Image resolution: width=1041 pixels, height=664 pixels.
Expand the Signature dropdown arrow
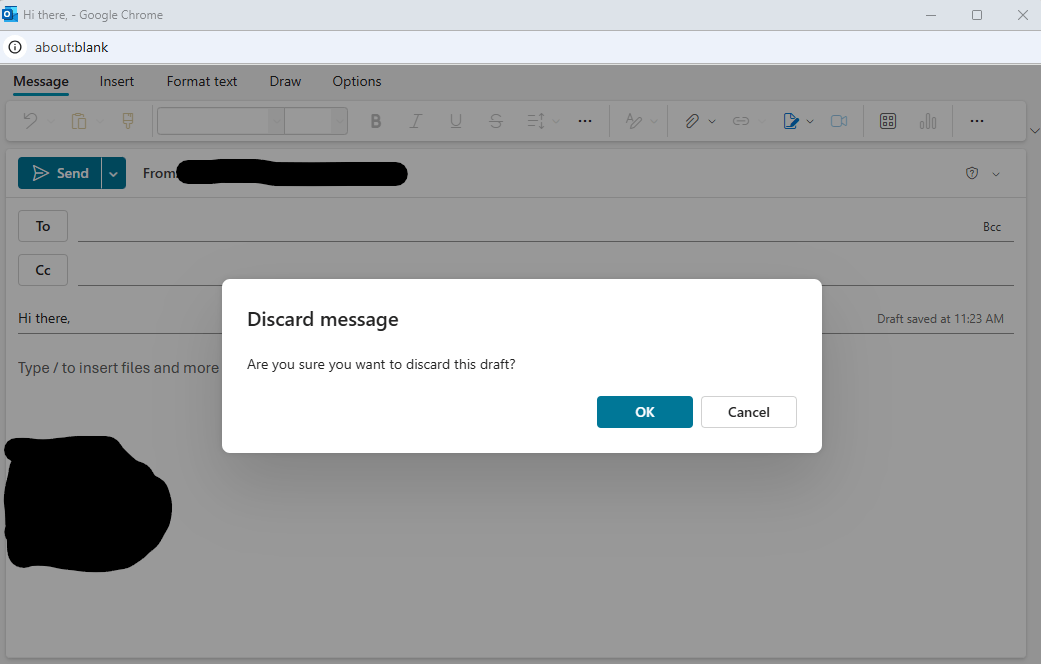point(810,121)
